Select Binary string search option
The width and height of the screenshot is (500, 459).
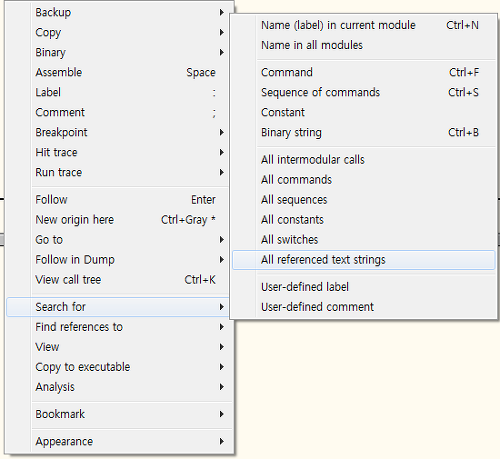364,132
